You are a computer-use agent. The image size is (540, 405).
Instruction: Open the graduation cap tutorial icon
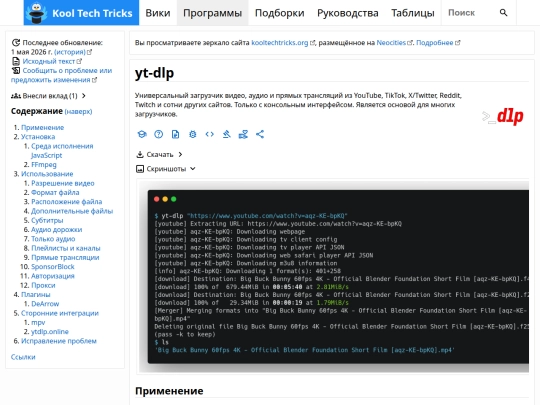pos(142,134)
